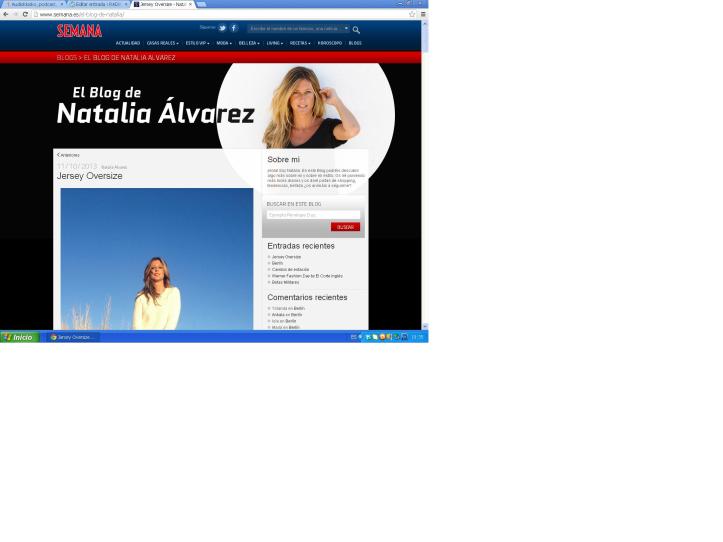The height and width of the screenshot is (542, 723).
Task: Click the magnifier search icon
Action: (356, 30)
